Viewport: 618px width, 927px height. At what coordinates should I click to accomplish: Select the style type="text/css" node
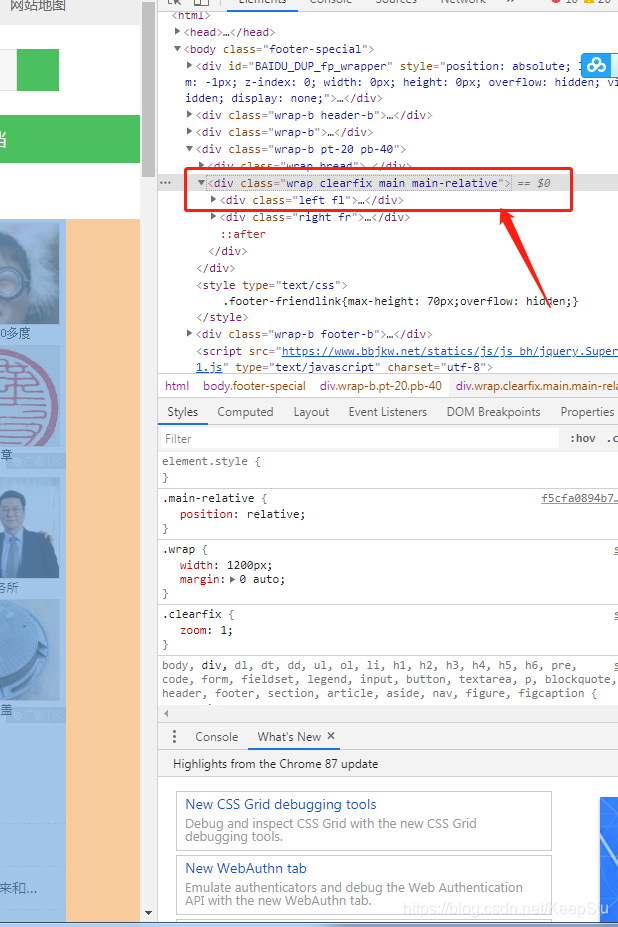271,285
